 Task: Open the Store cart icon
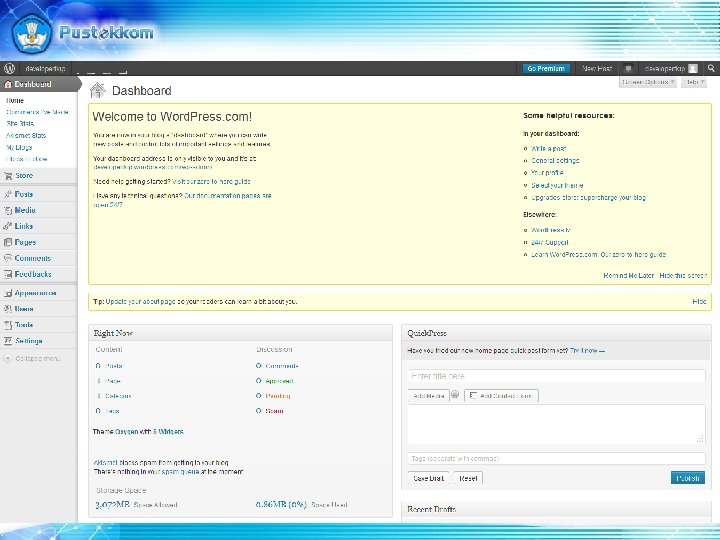click(x=8, y=175)
